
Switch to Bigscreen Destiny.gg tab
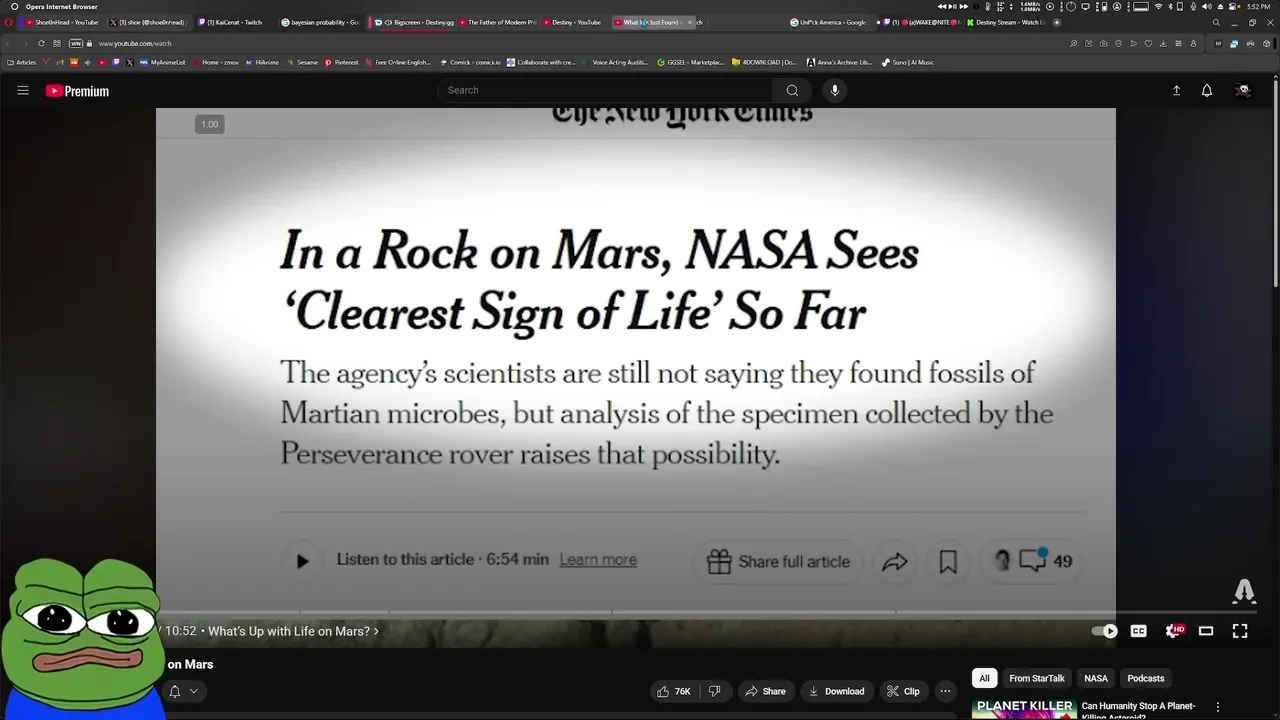412,22
